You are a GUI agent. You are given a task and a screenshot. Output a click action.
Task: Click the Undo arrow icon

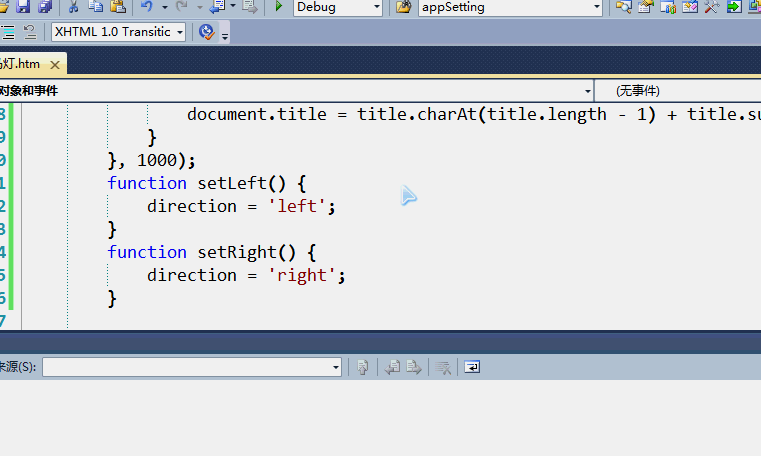click(147, 6)
